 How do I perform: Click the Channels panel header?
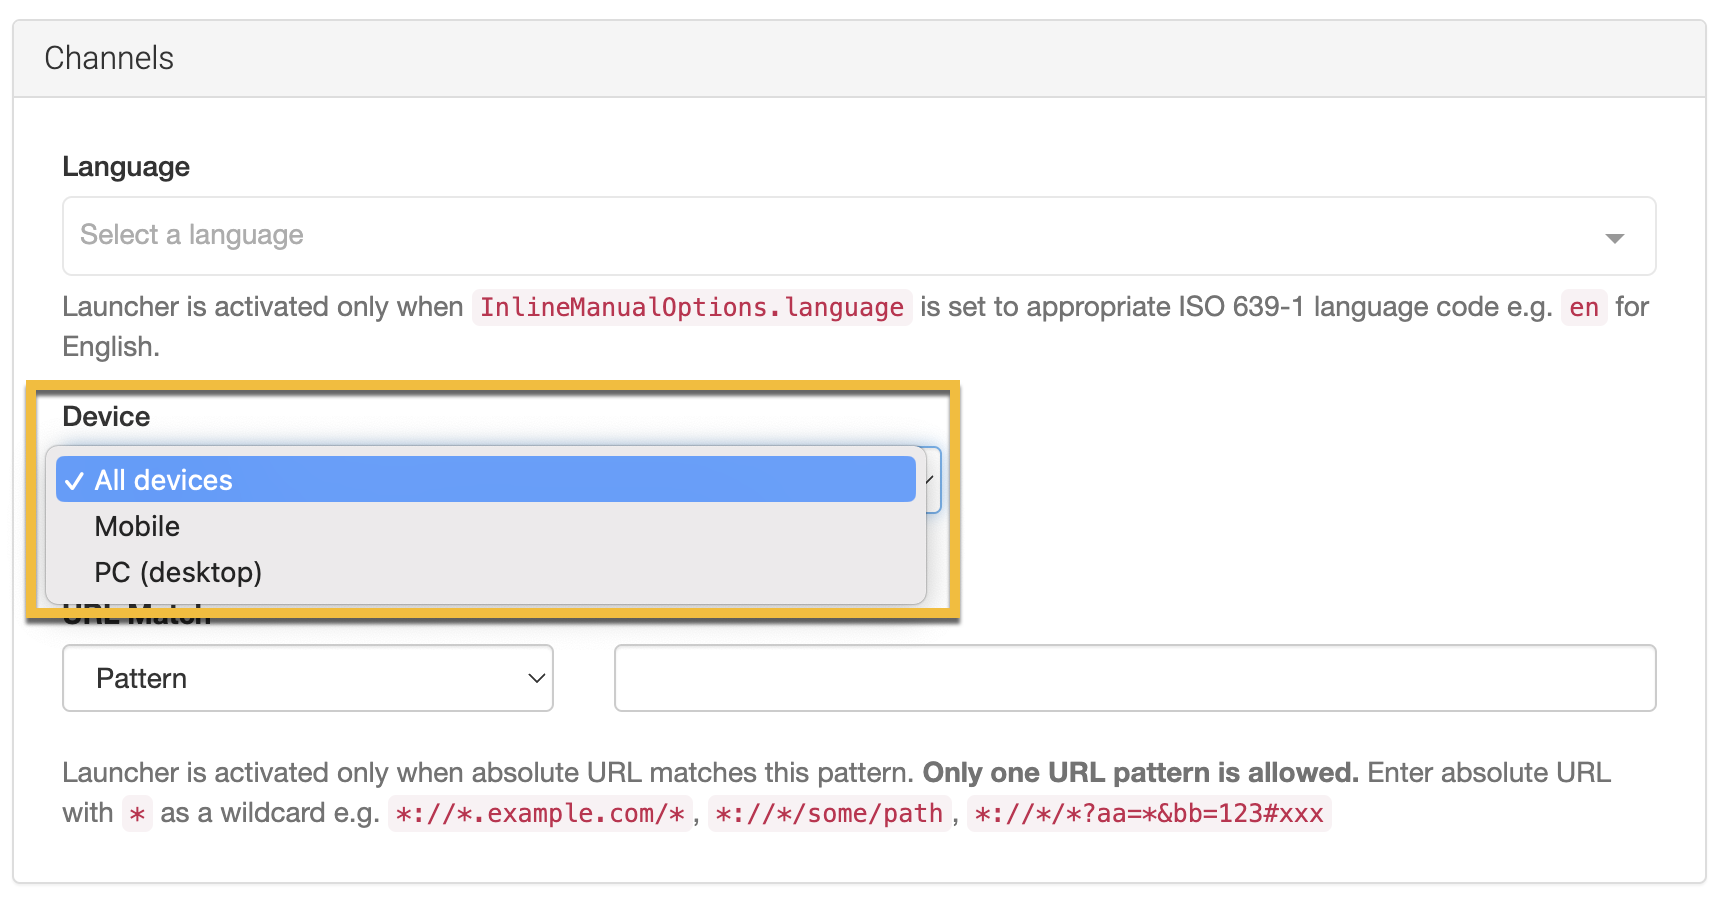(109, 58)
